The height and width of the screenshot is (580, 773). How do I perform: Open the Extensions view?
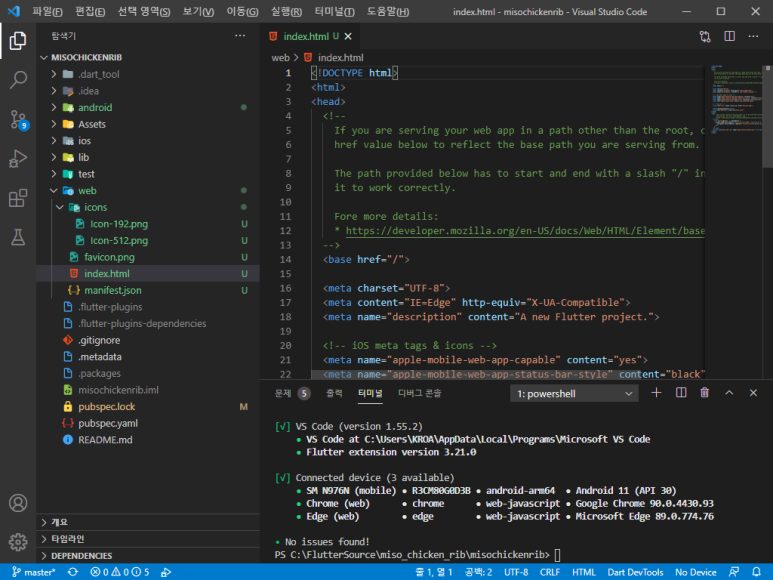pyautogui.click(x=18, y=198)
